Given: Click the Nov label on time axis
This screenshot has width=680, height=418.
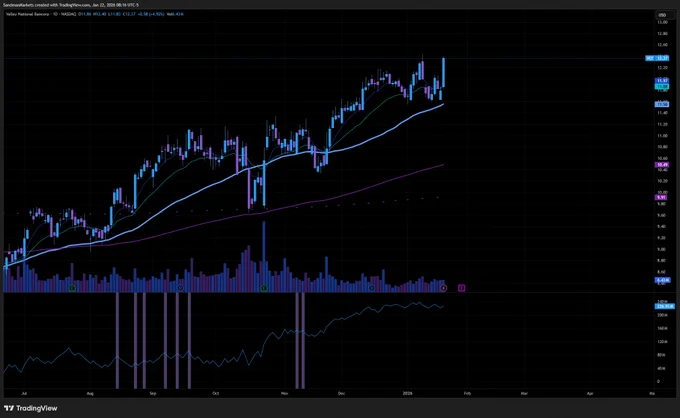Looking at the screenshot, I should tap(284, 394).
